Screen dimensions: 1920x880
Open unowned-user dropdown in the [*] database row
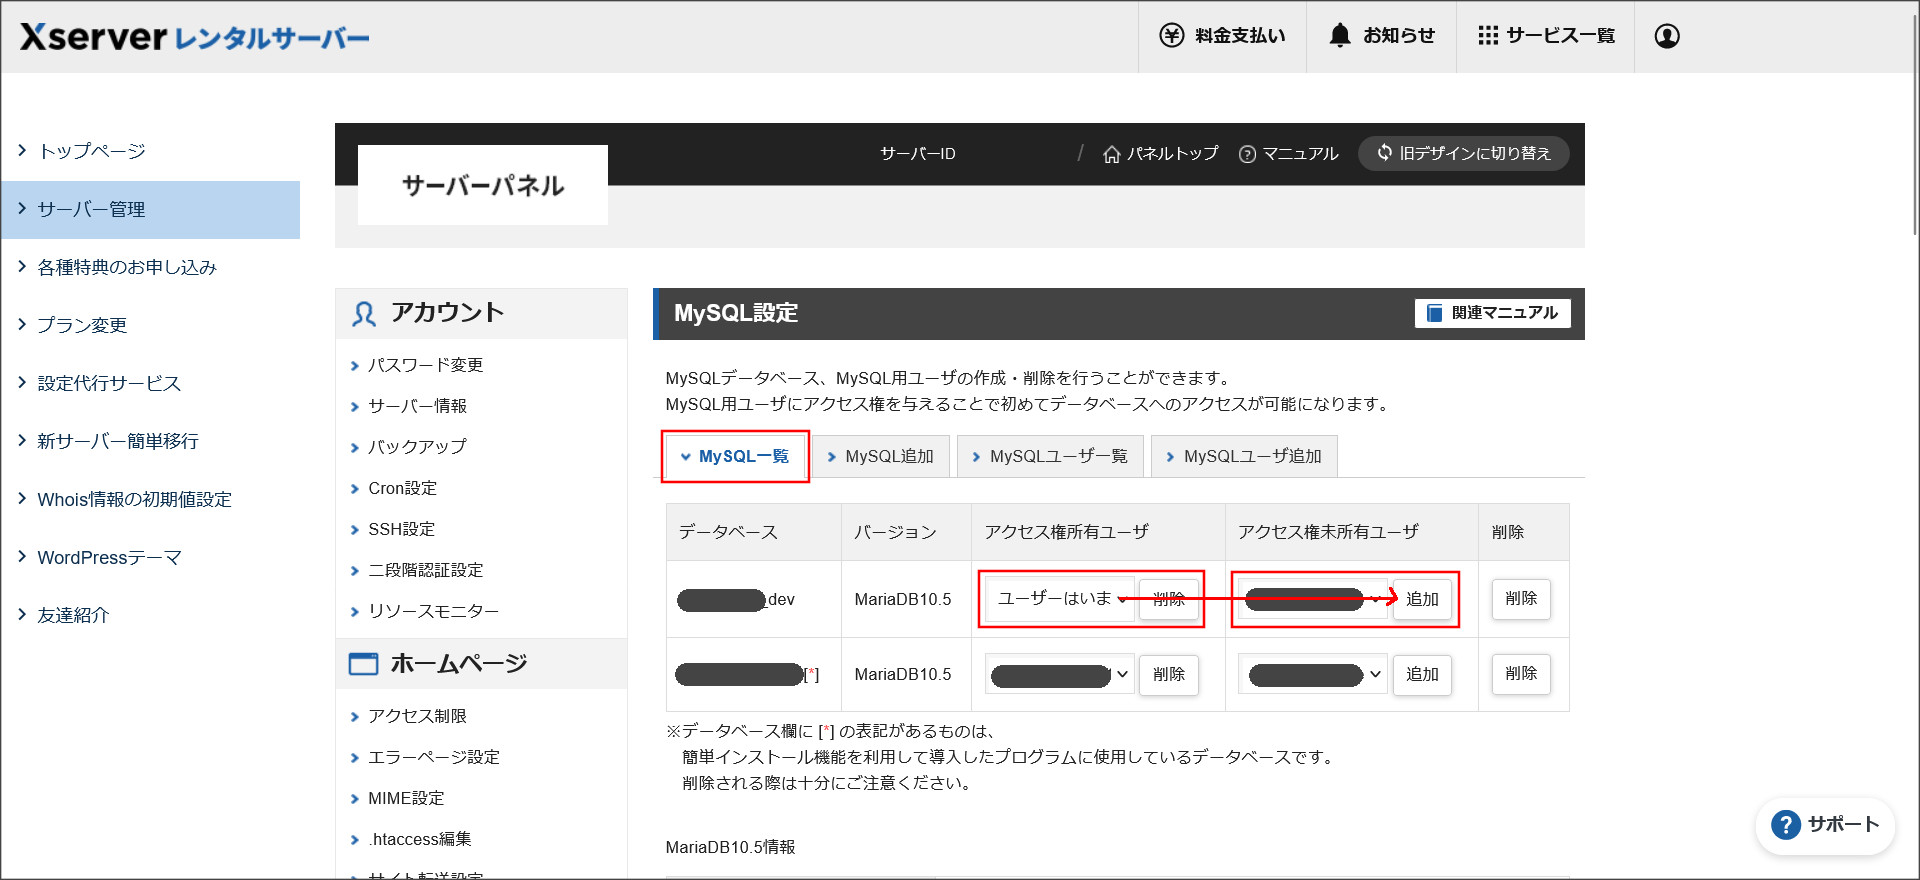click(1313, 674)
